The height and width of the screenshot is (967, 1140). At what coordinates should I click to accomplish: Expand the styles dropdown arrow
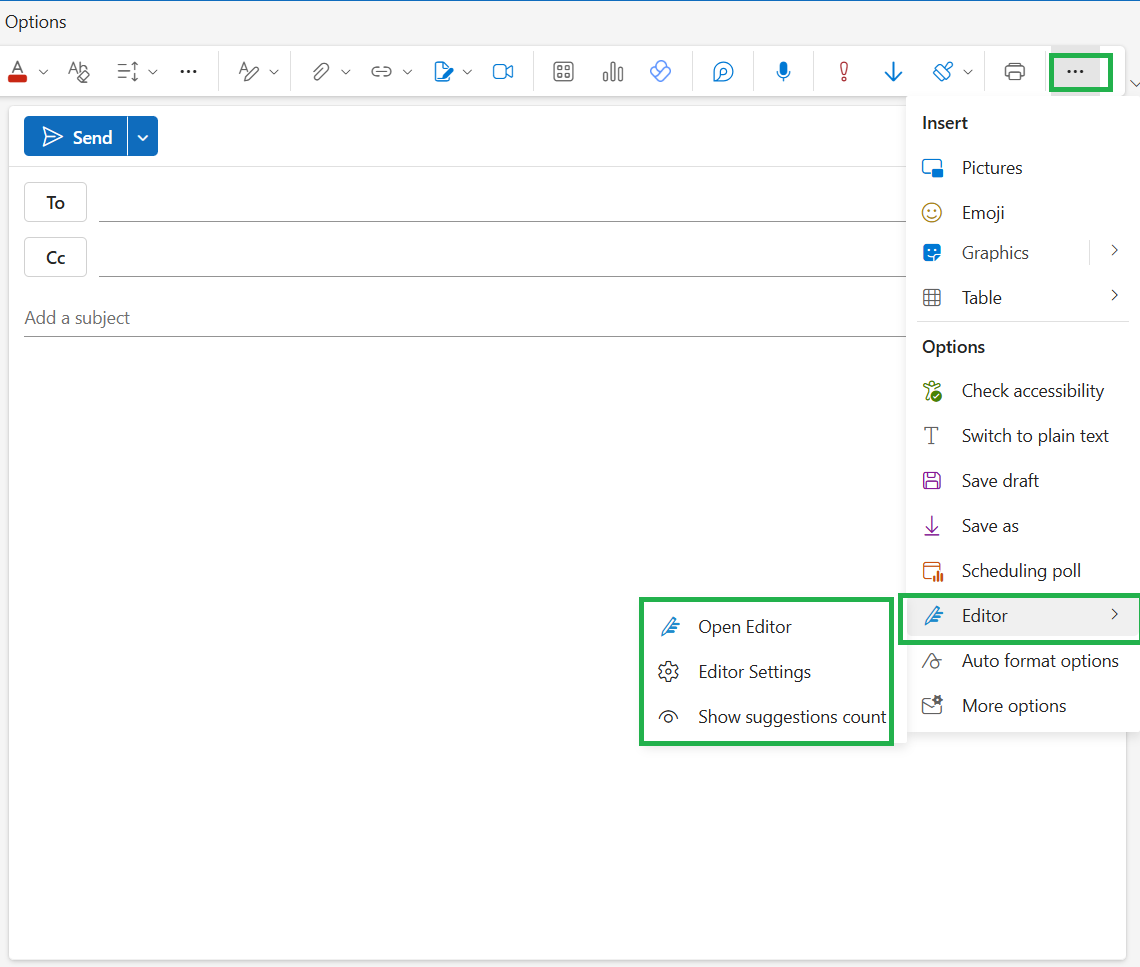point(274,72)
